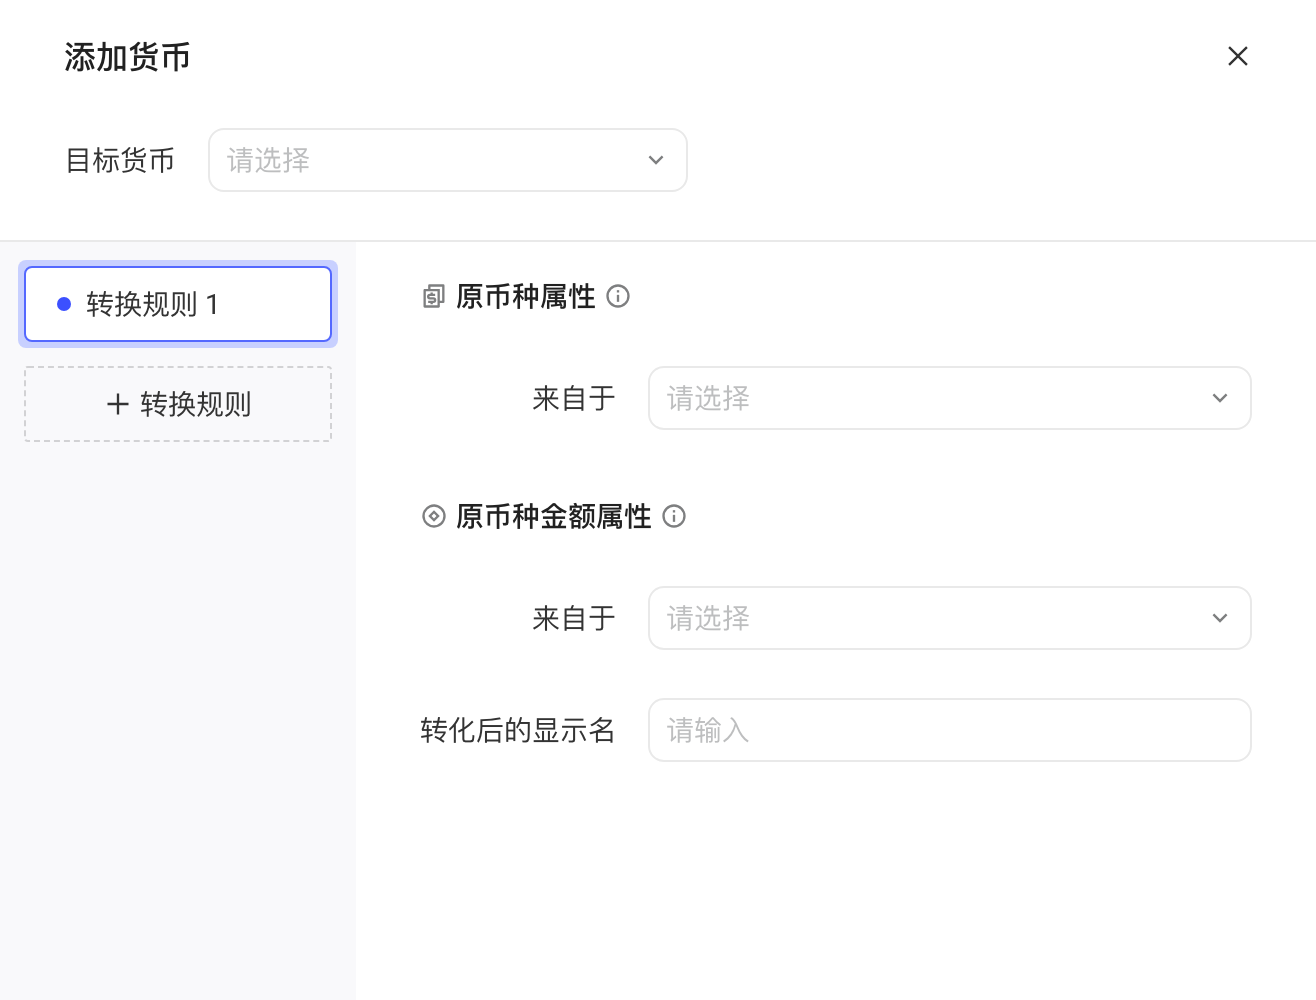Click the currency icon before 原币种属性
Image resolution: width=1316 pixels, height=1000 pixels.
pyautogui.click(x=433, y=296)
